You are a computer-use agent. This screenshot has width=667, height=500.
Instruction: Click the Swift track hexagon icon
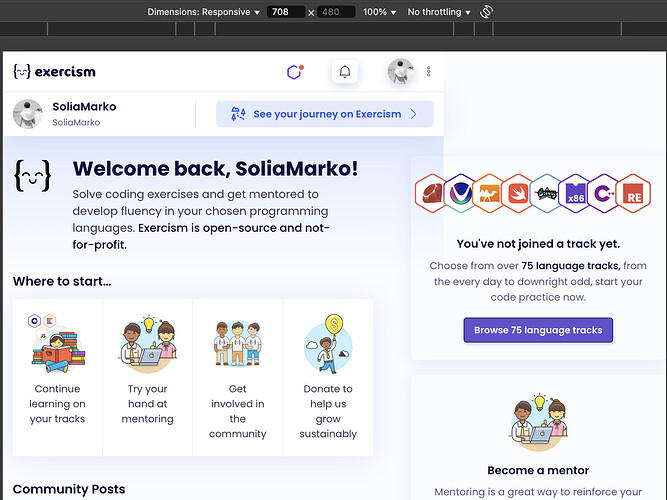518,193
